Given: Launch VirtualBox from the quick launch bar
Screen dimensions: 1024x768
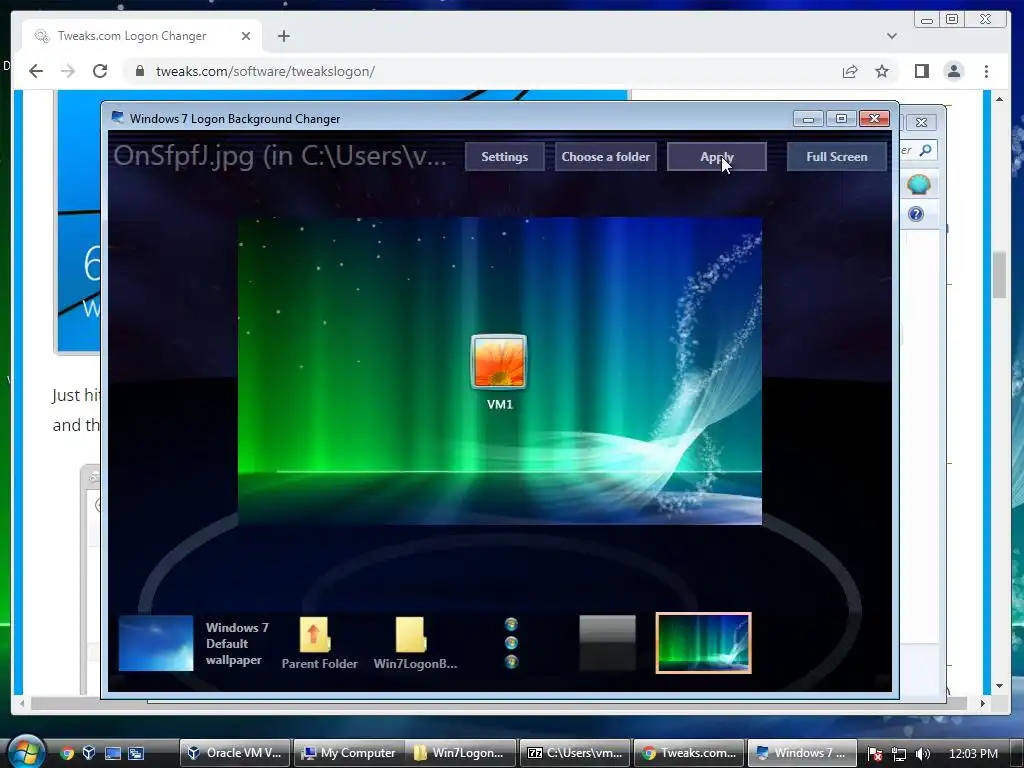Looking at the screenshot, I should 89,753.
